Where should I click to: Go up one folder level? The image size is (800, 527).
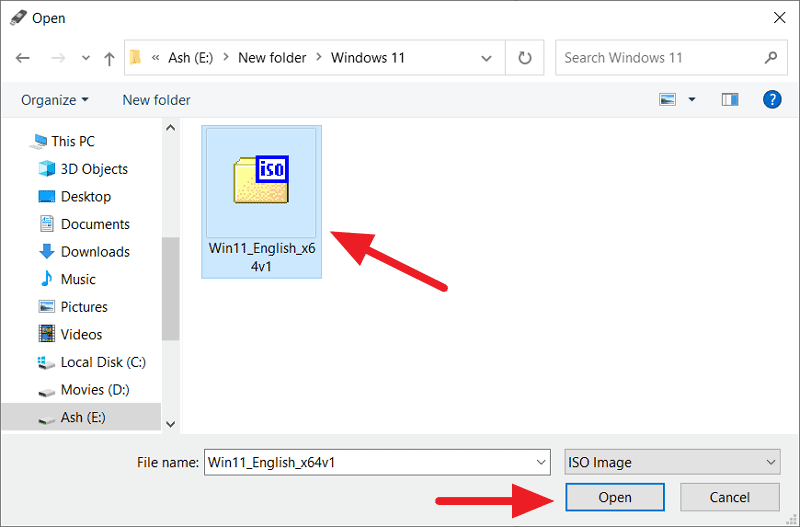click(109, 59)
